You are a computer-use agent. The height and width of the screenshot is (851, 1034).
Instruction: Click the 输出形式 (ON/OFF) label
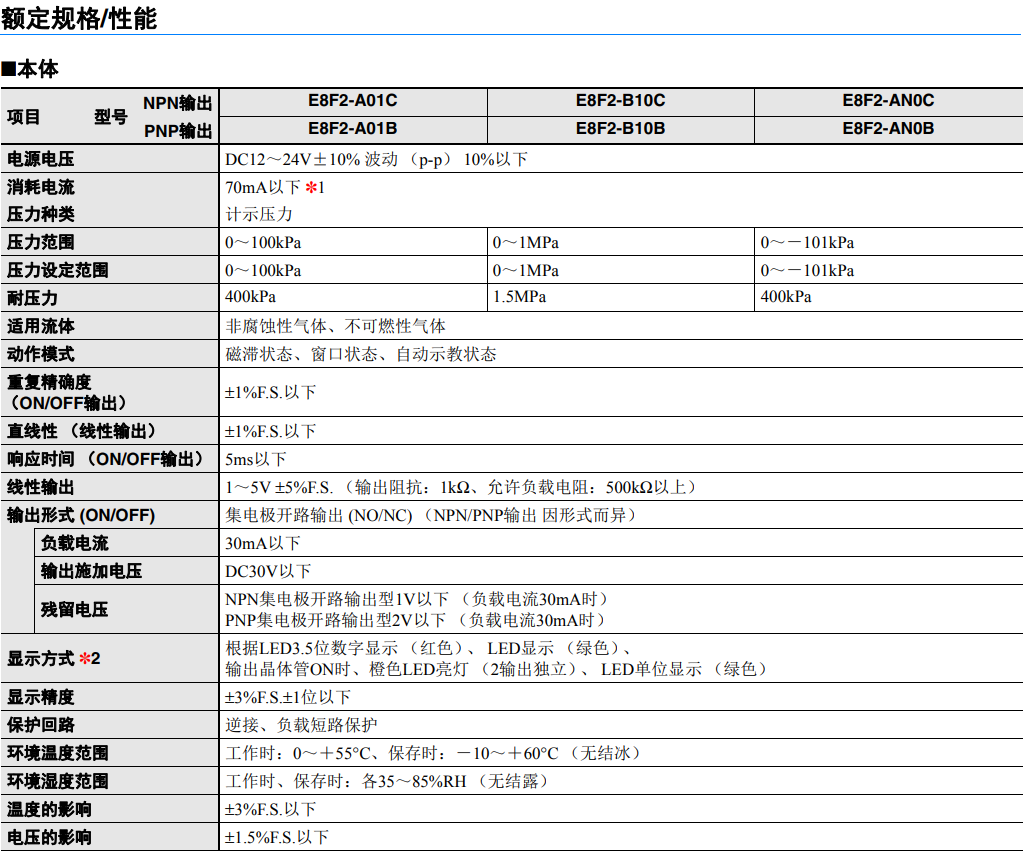pos(81,515)
